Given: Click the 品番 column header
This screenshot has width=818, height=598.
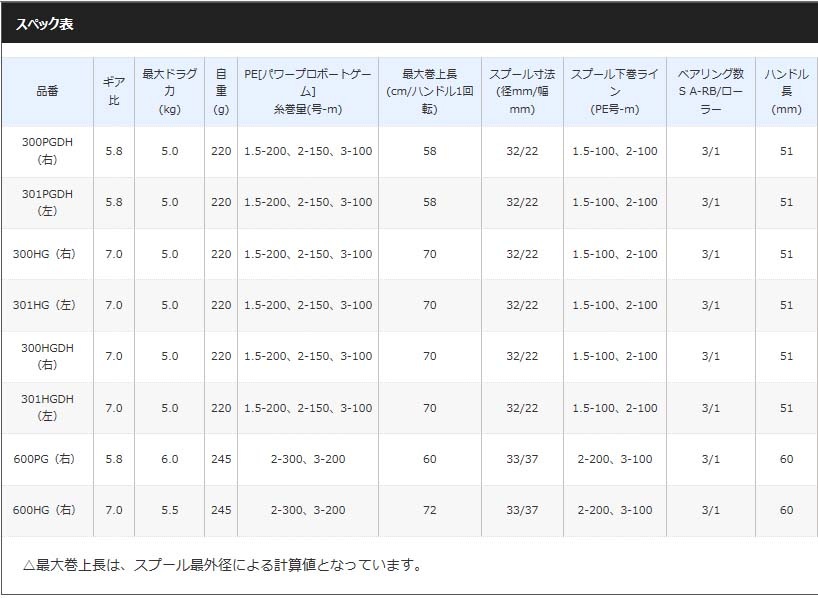Looking at the screenshot, I should point(47,91).
